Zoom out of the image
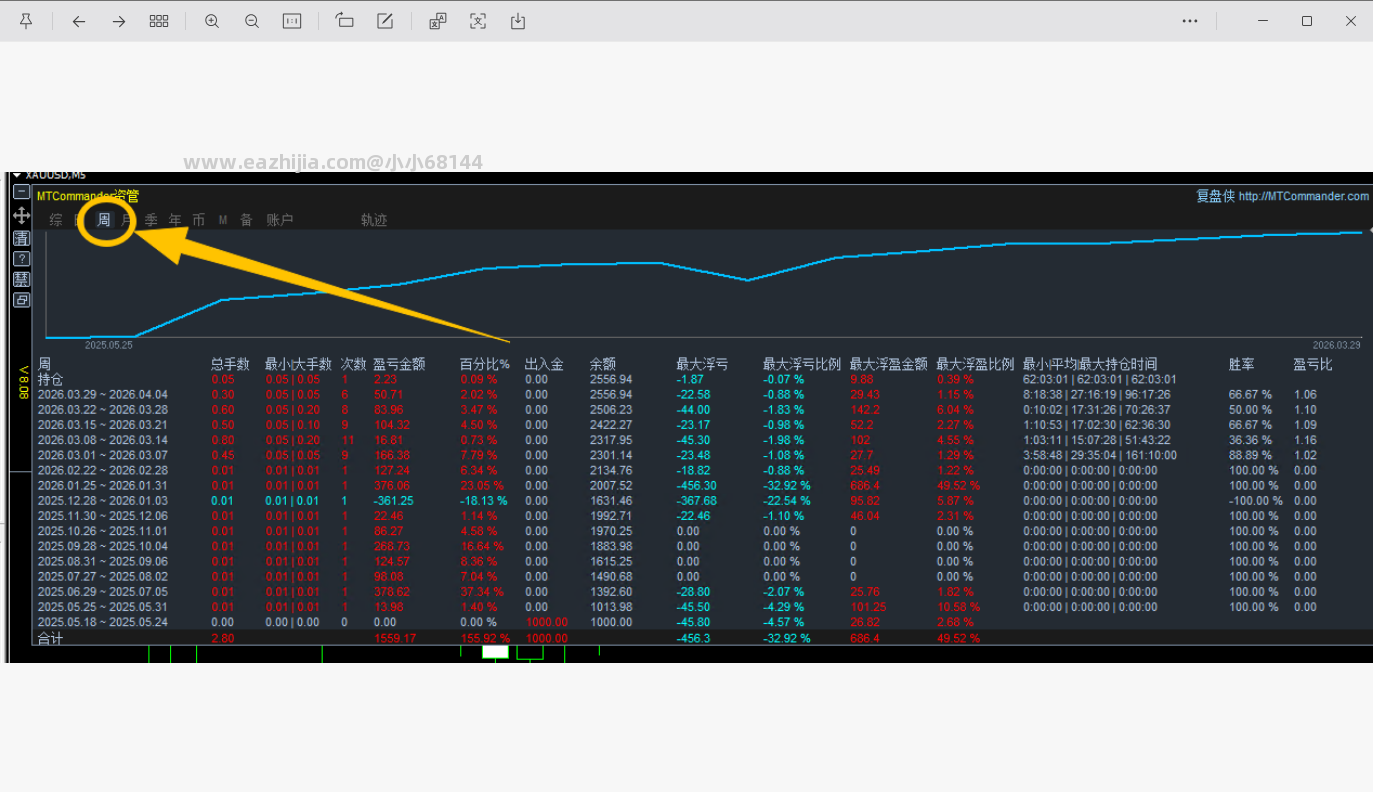 [x=252, y=21]
